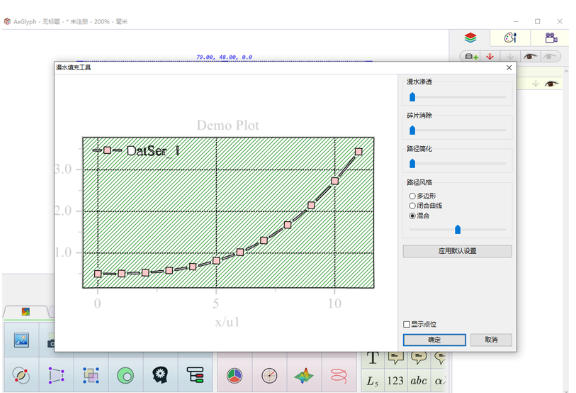Click the pie chart icon
576x393 pixels.
pyautogui.click(x=234, y=376)
